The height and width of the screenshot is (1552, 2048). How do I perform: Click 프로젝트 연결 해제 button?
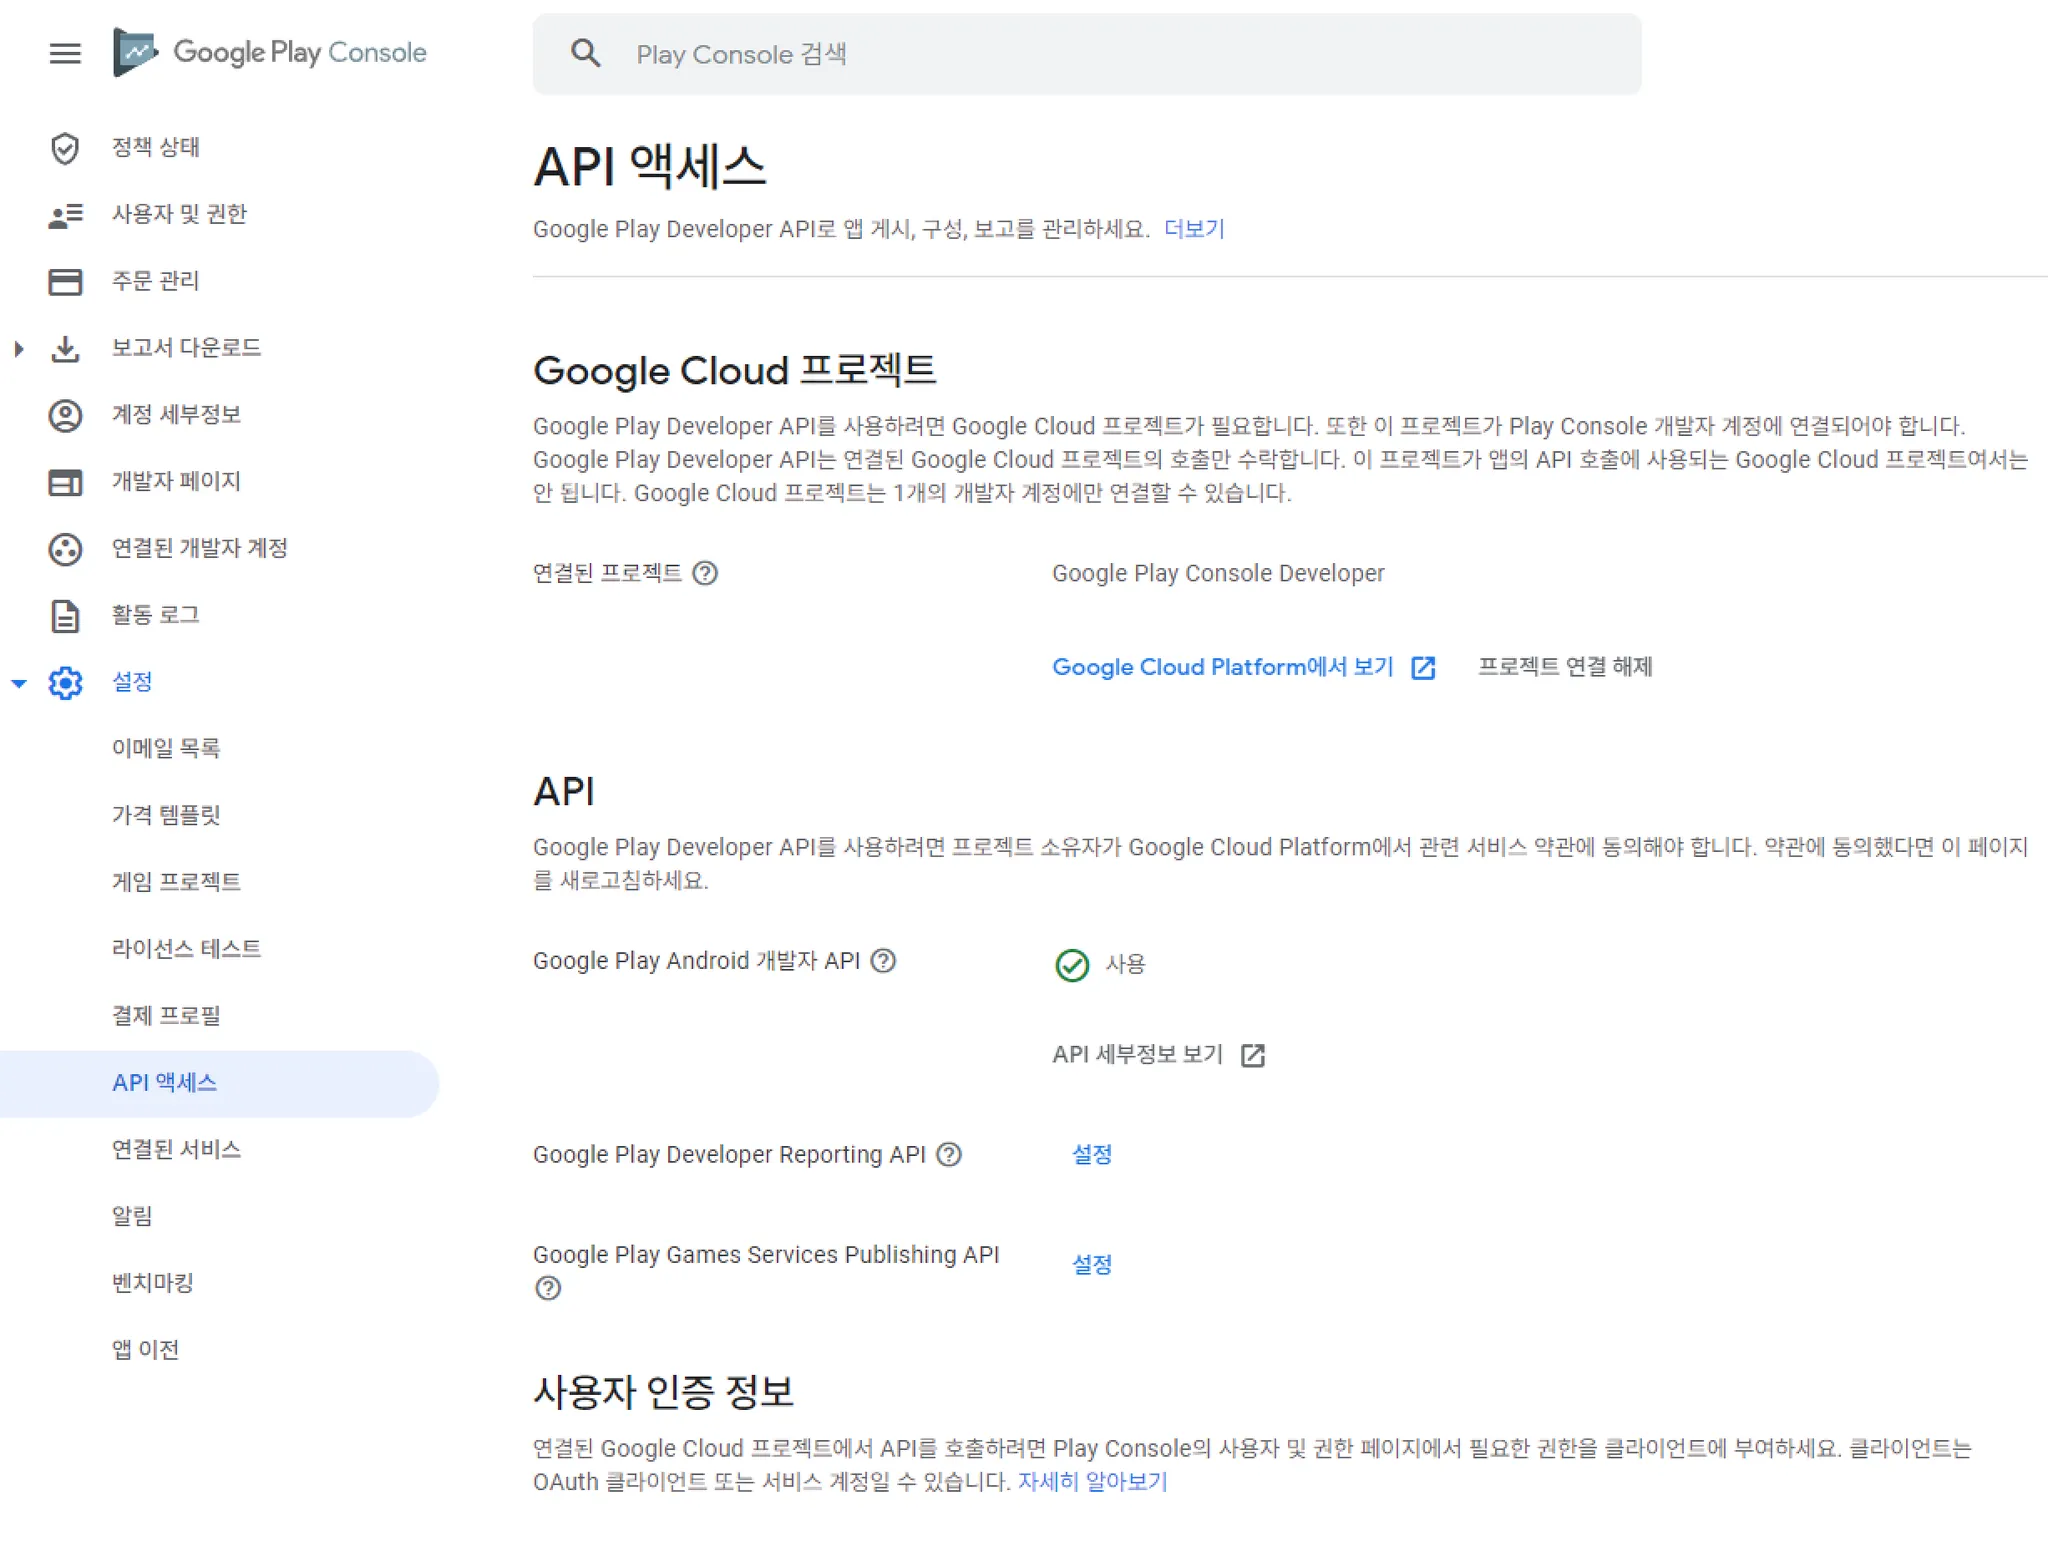coord(1565,667)
